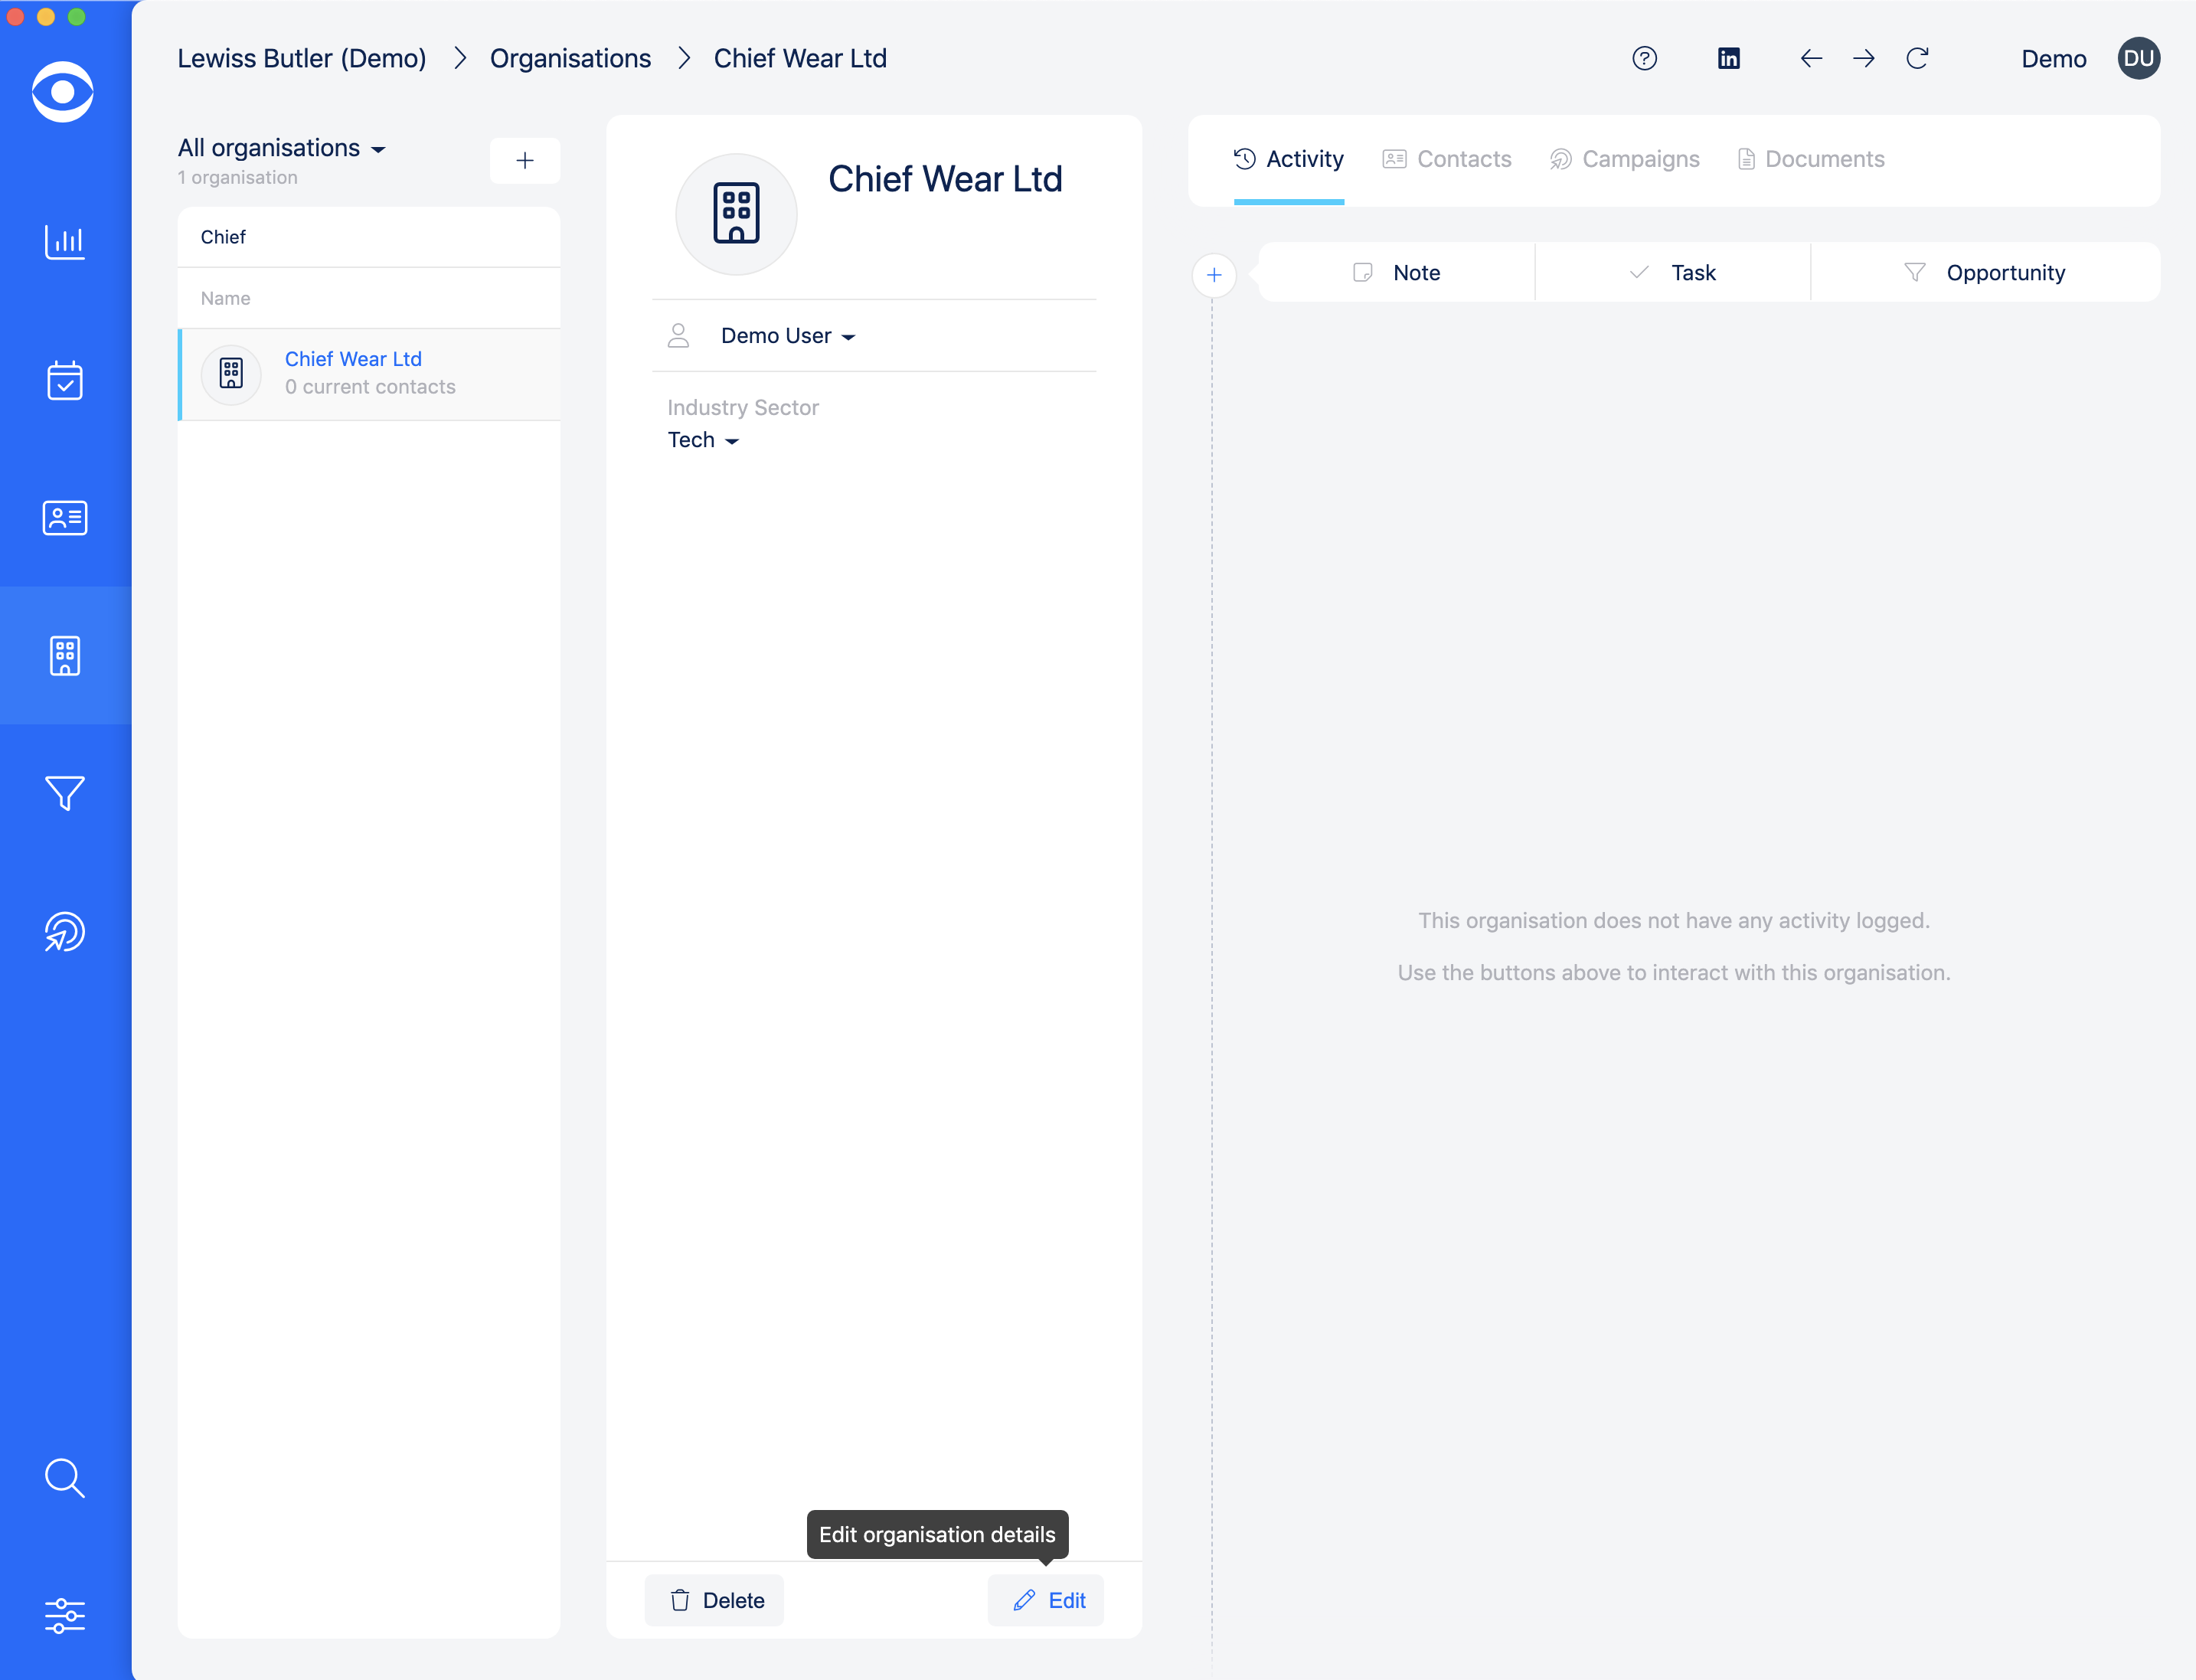Open the campaigns target icon in sidebar
The image size is (2196, 1680).
[x=65, y=932]
